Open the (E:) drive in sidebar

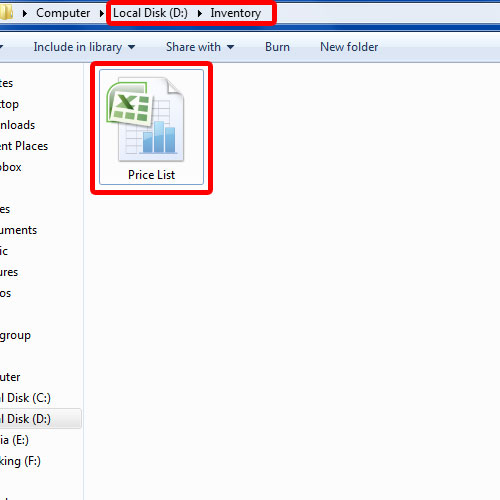(x=14, y=440)
